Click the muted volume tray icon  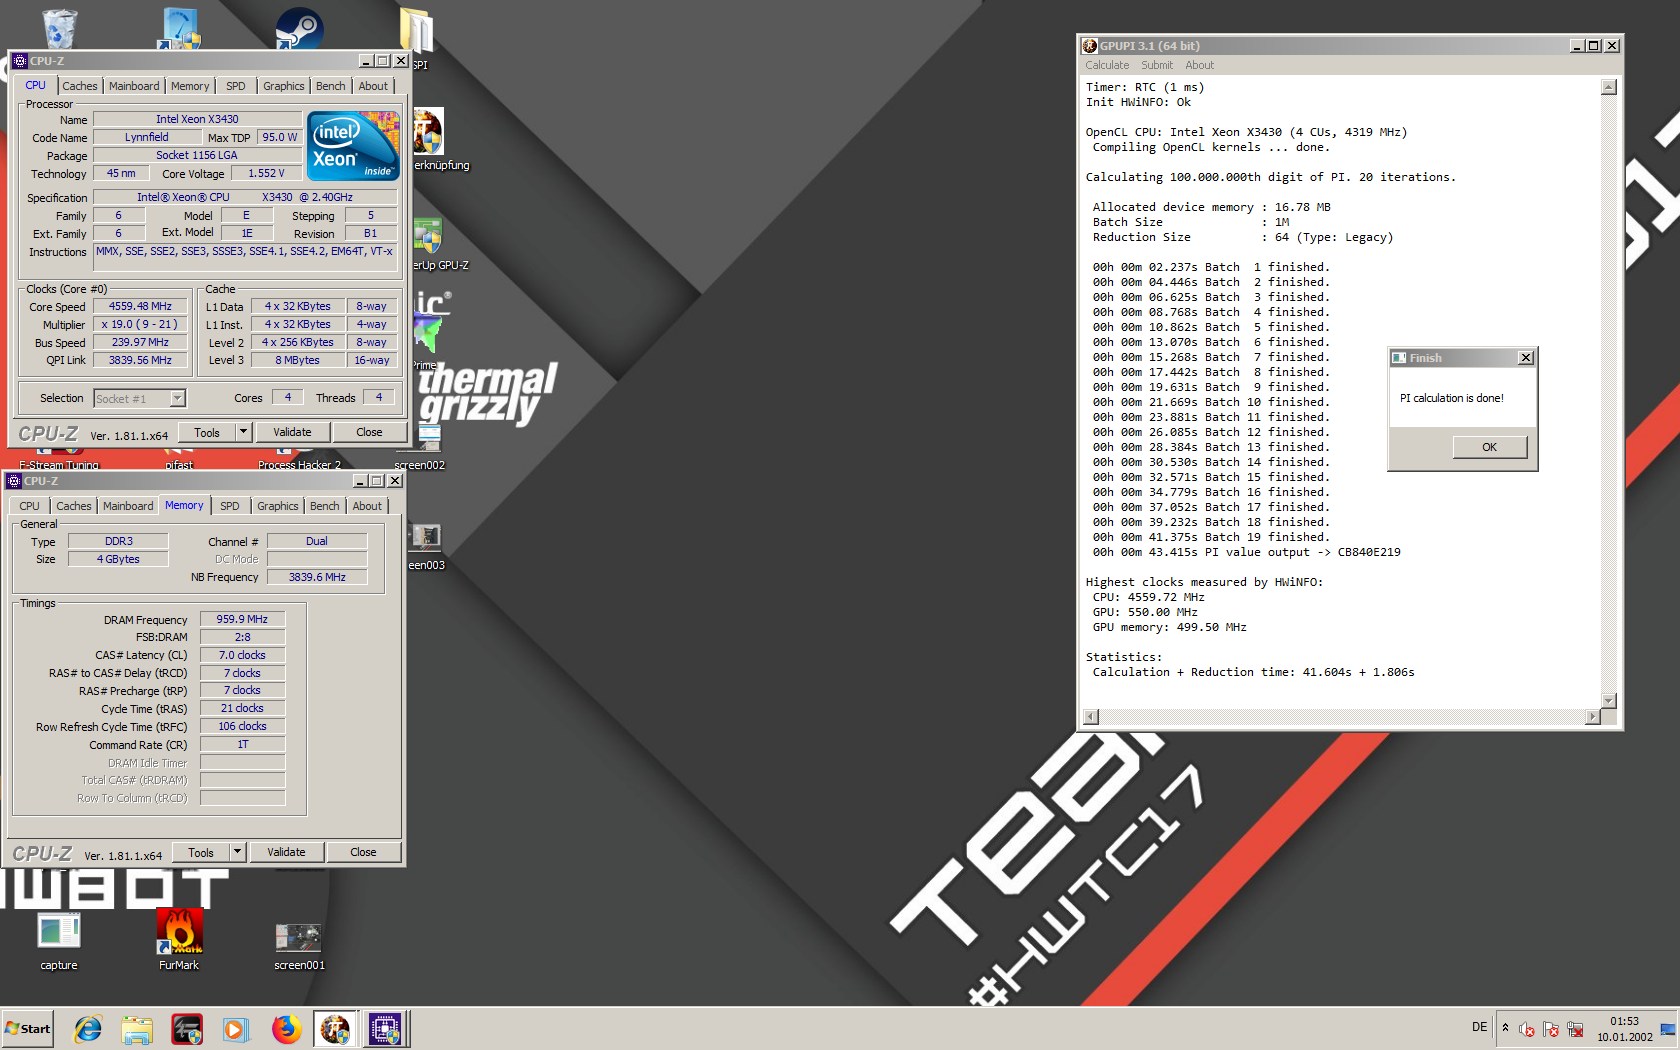(1527, 1029)
